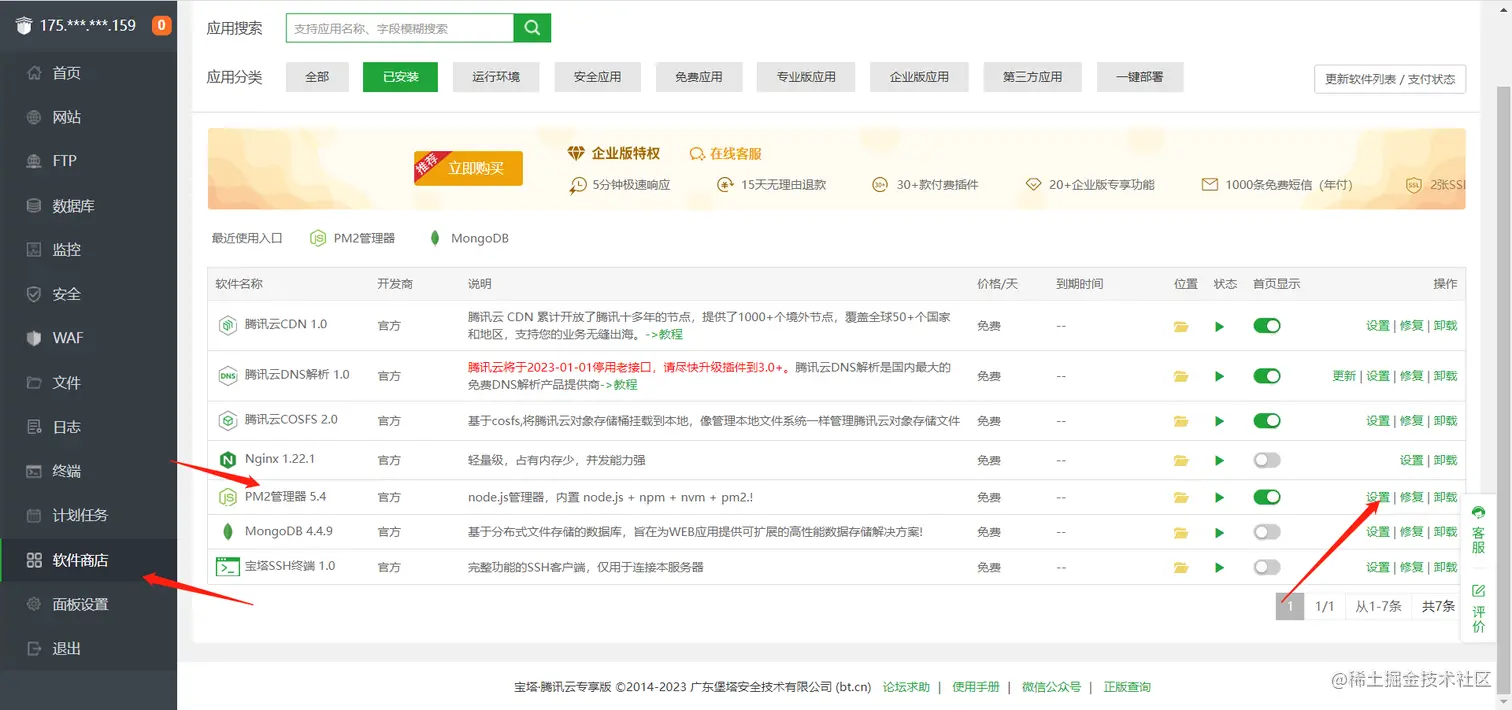This screenshot has width=1512, height=710.
Task: Enable the homepage display toggle for Nginx
Action: tap(1266, 459)
